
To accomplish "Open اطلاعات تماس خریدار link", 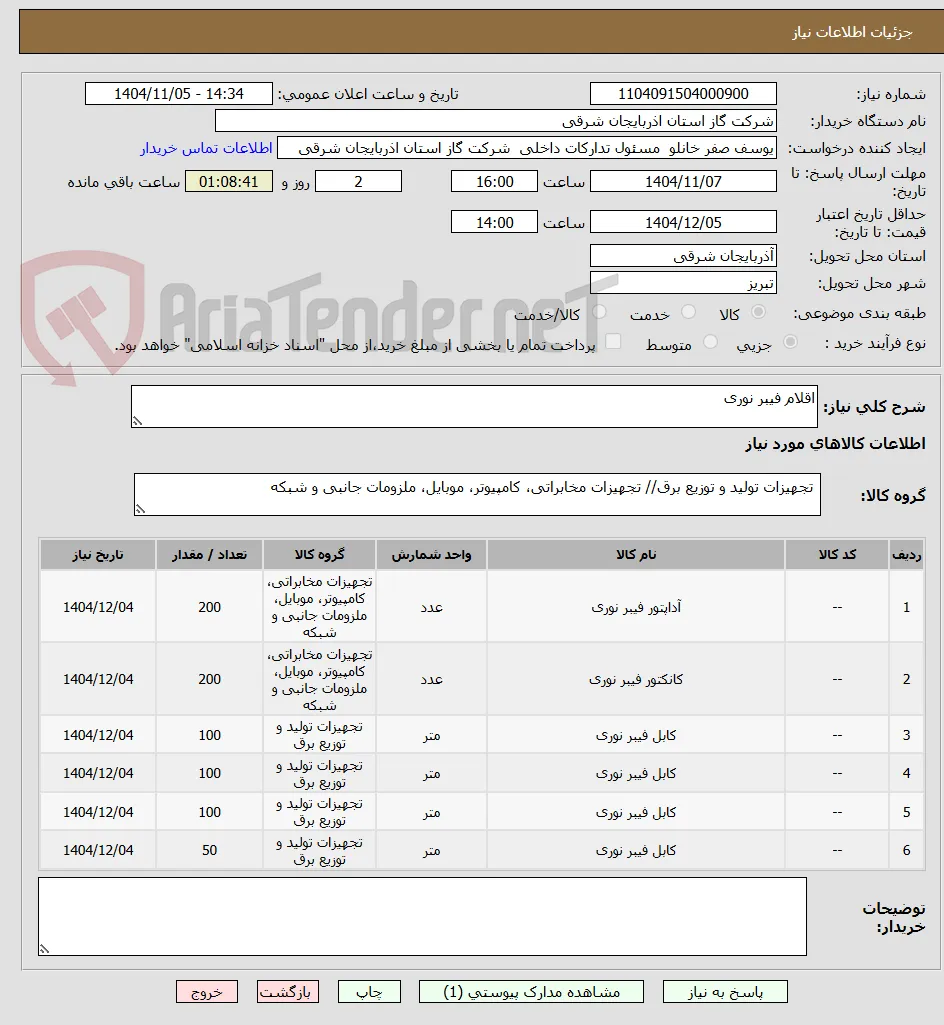I will [x=206, y=148].
